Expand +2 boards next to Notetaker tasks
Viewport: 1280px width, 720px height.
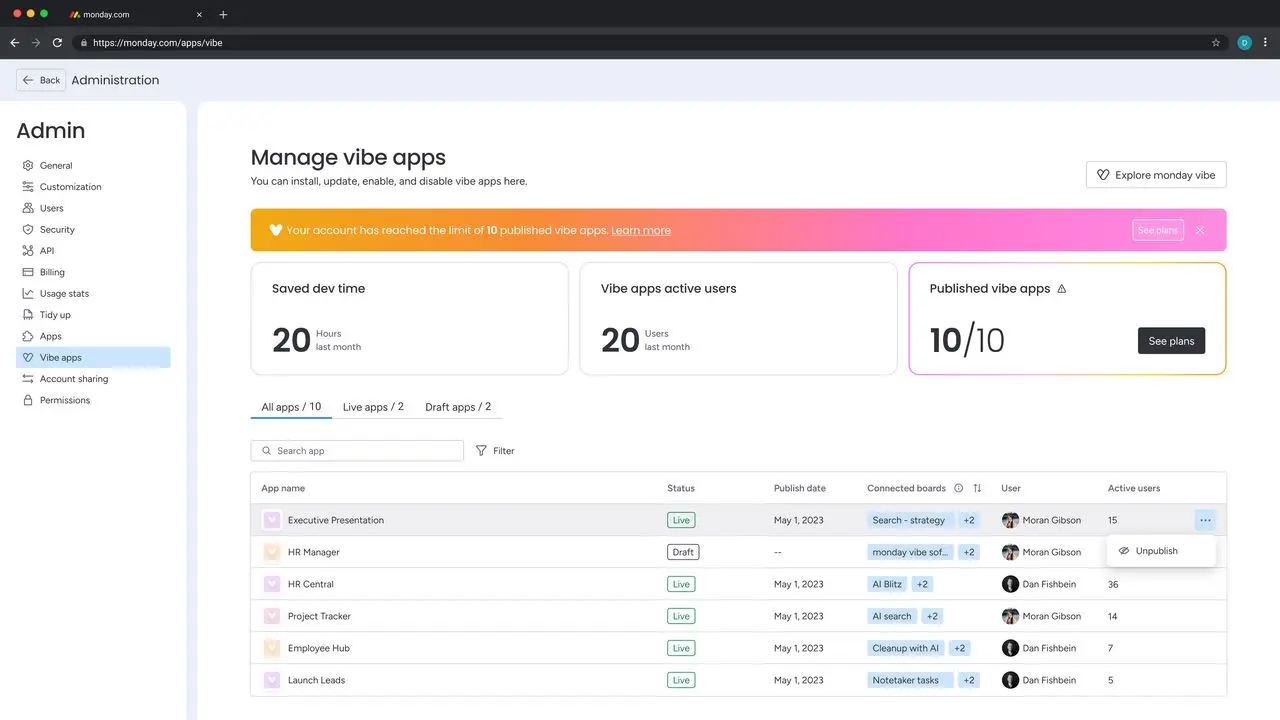click(x=969, y=680)
